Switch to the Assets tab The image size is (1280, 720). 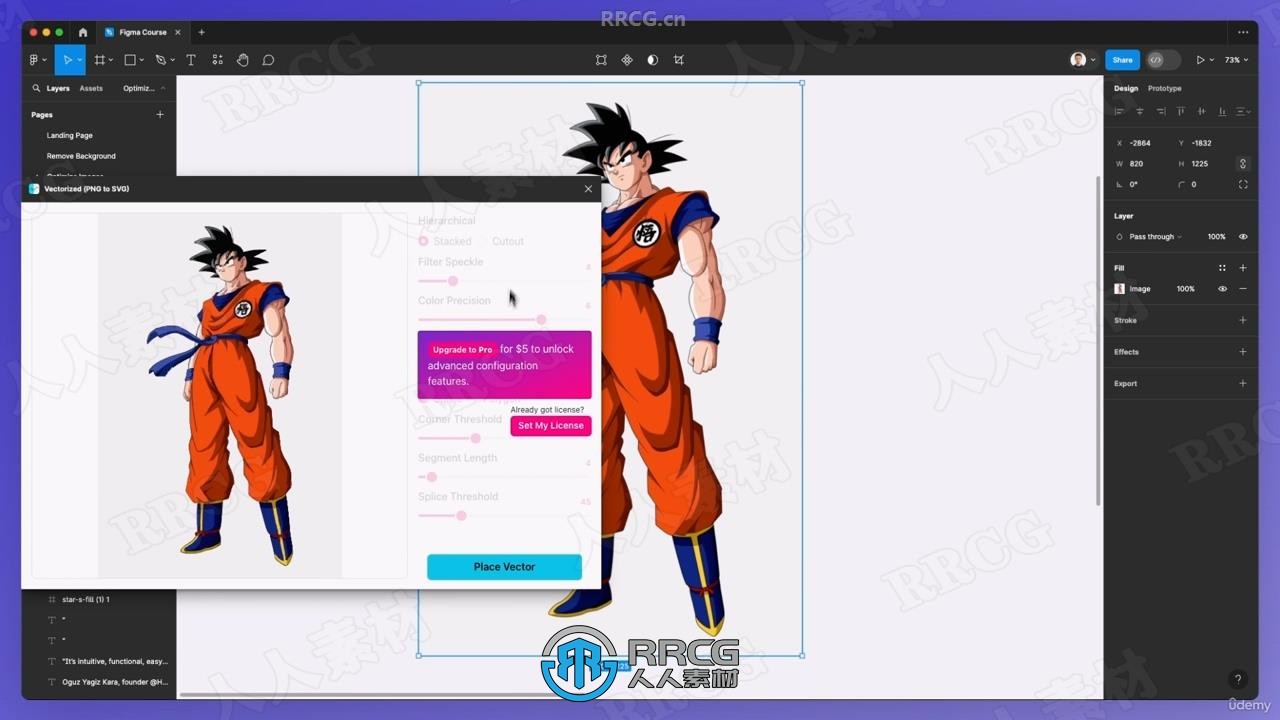pyautogui.click(x=91, y=88)
